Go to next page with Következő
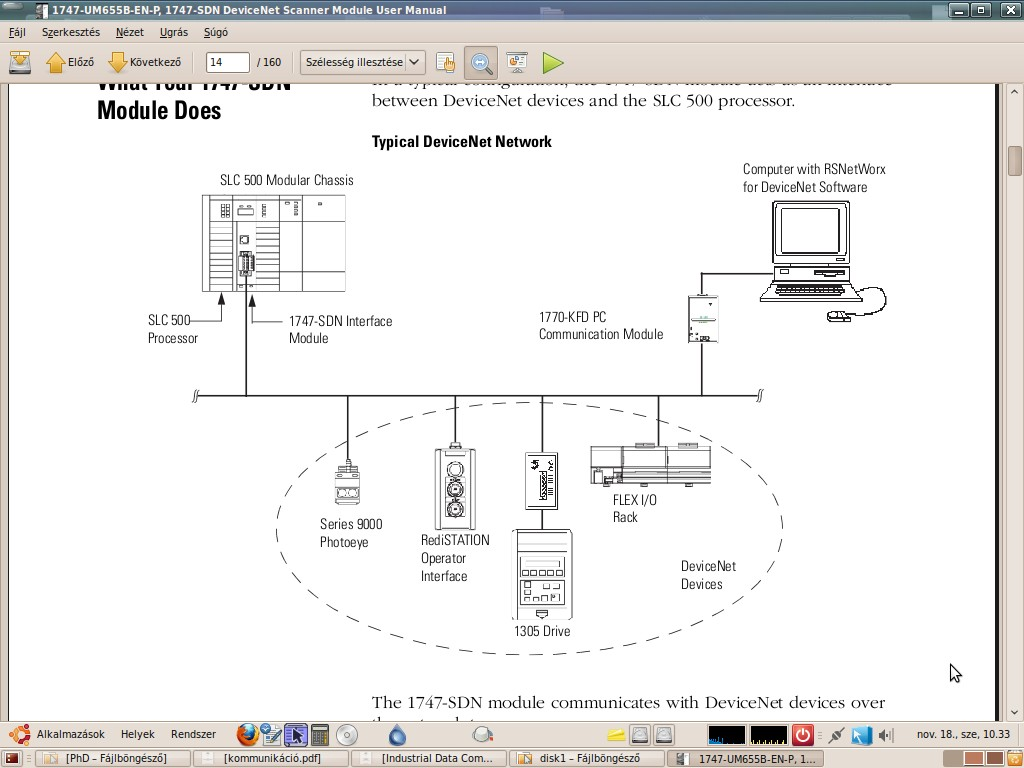The width and height of the screenshot is (1024, 768). click(145, 63)
